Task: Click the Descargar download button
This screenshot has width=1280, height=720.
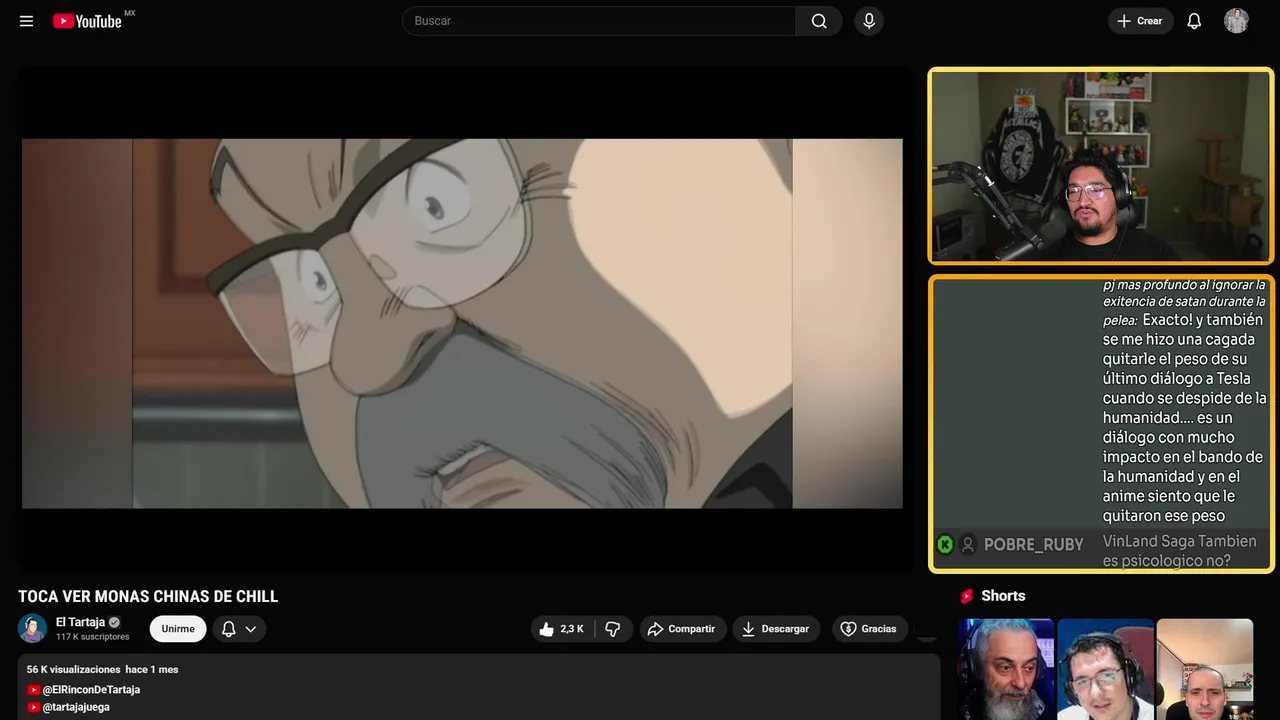Action: (776, 629)
